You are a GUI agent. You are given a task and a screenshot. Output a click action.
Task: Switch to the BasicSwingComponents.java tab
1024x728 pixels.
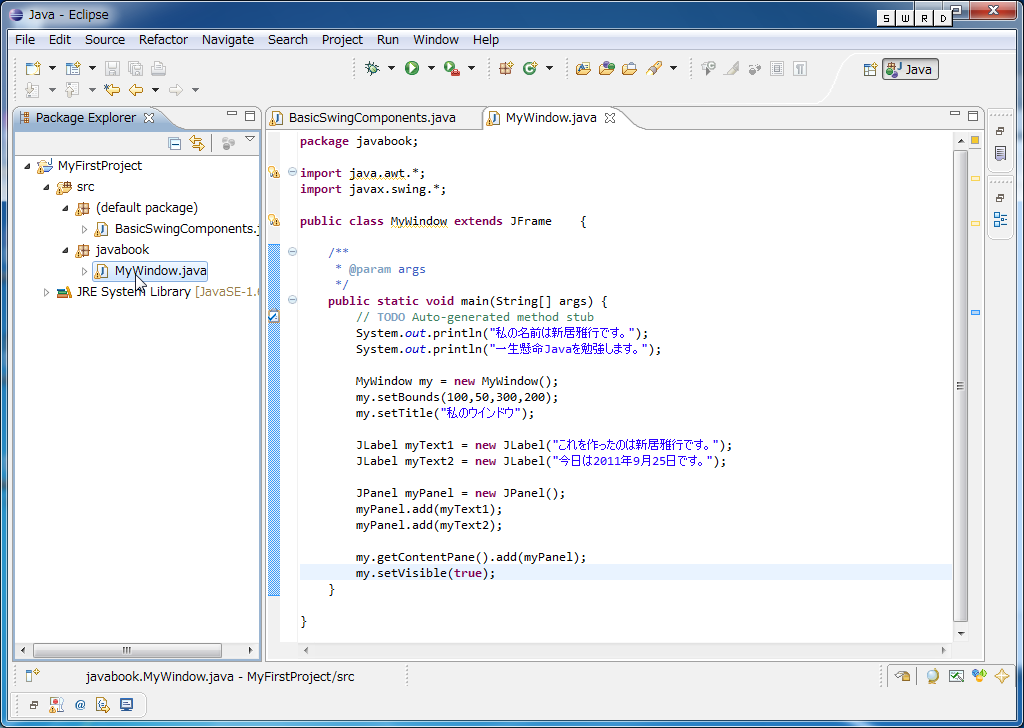(371, 118)
